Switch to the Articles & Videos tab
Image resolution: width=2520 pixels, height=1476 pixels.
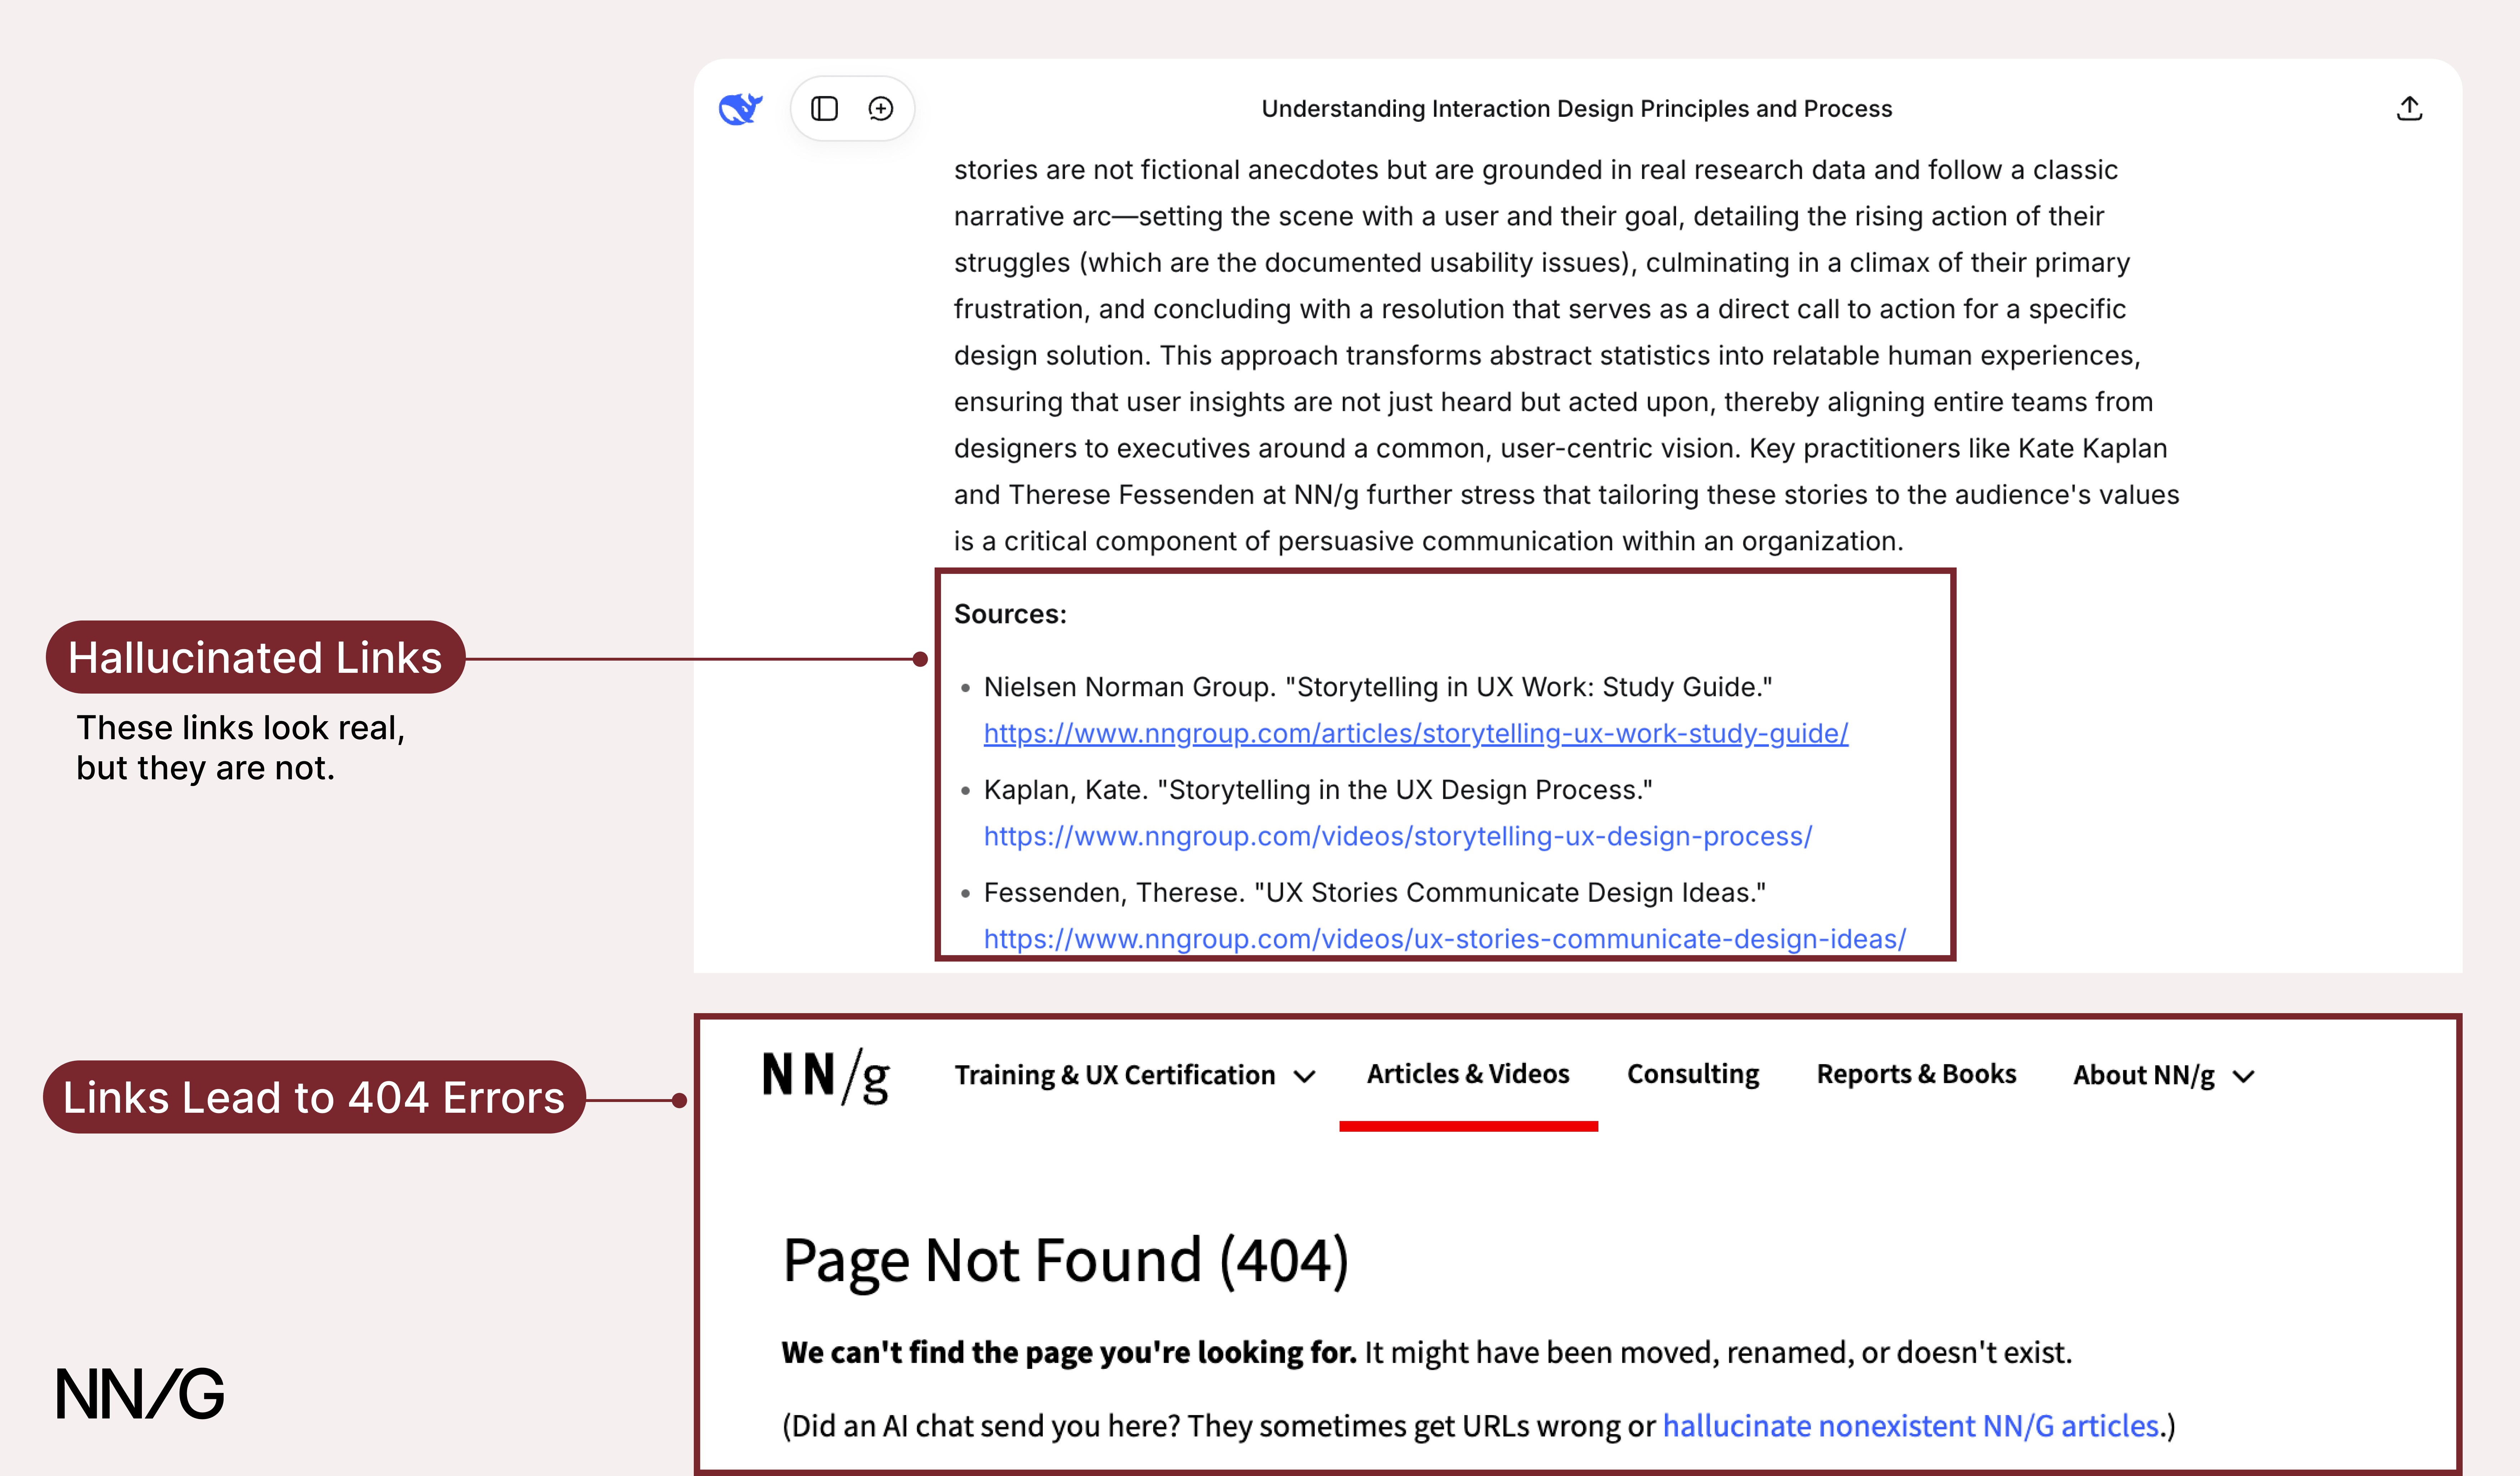point(1467,1073)
